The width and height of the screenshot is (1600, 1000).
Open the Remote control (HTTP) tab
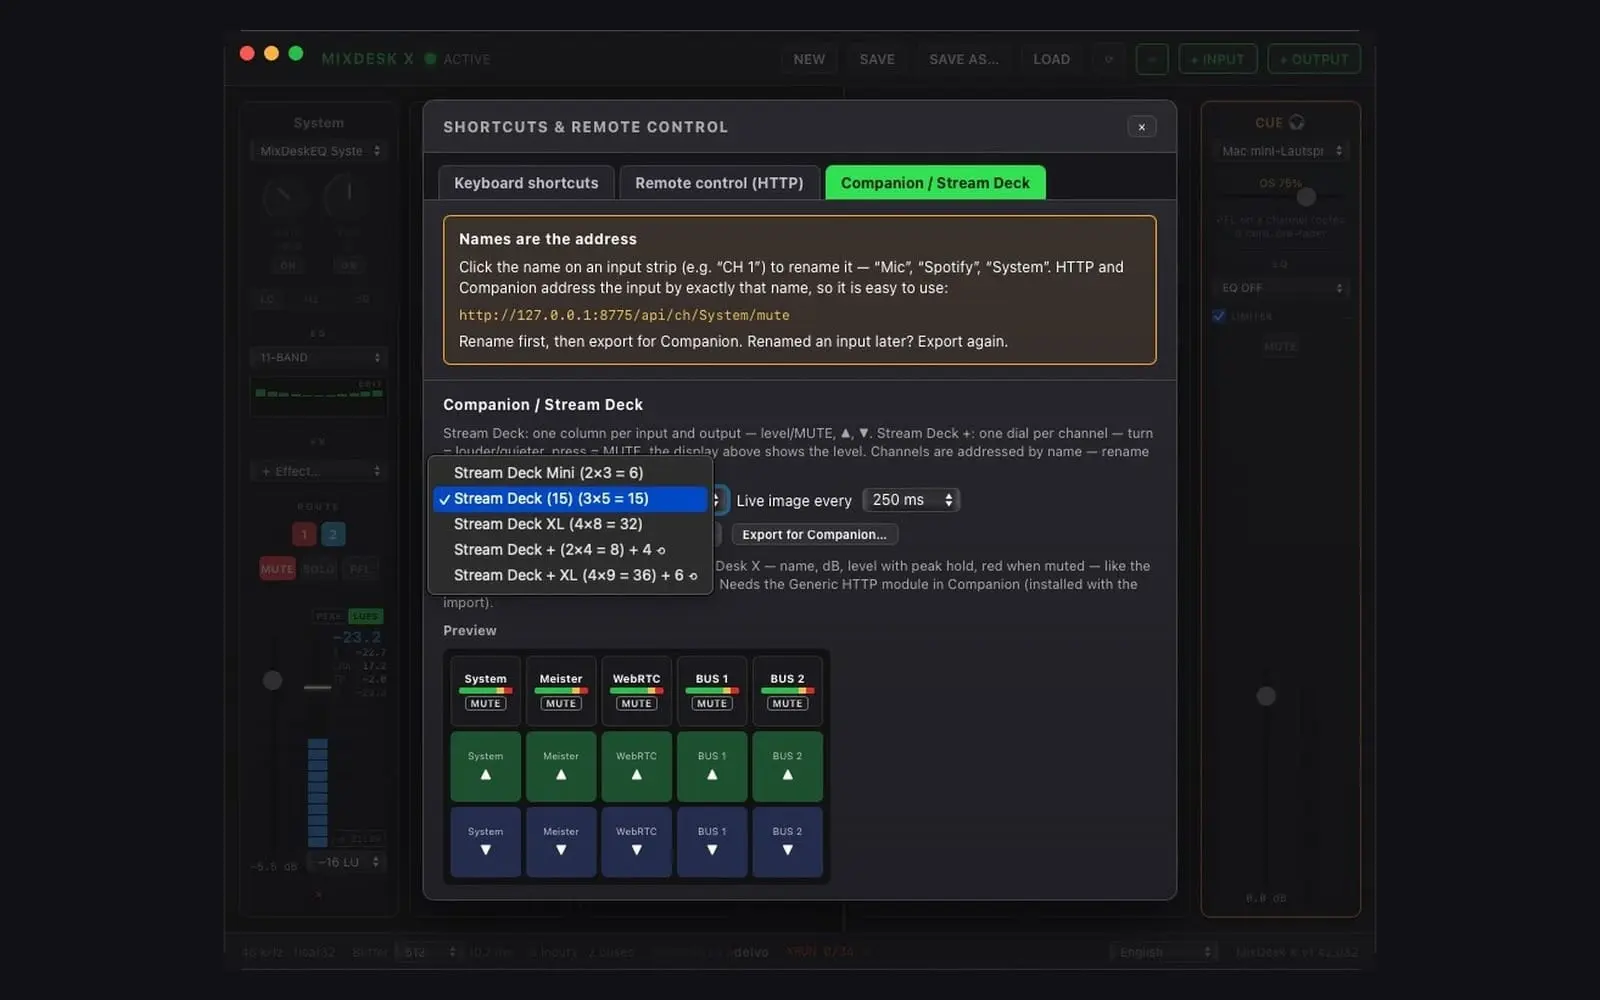point(719,183)
